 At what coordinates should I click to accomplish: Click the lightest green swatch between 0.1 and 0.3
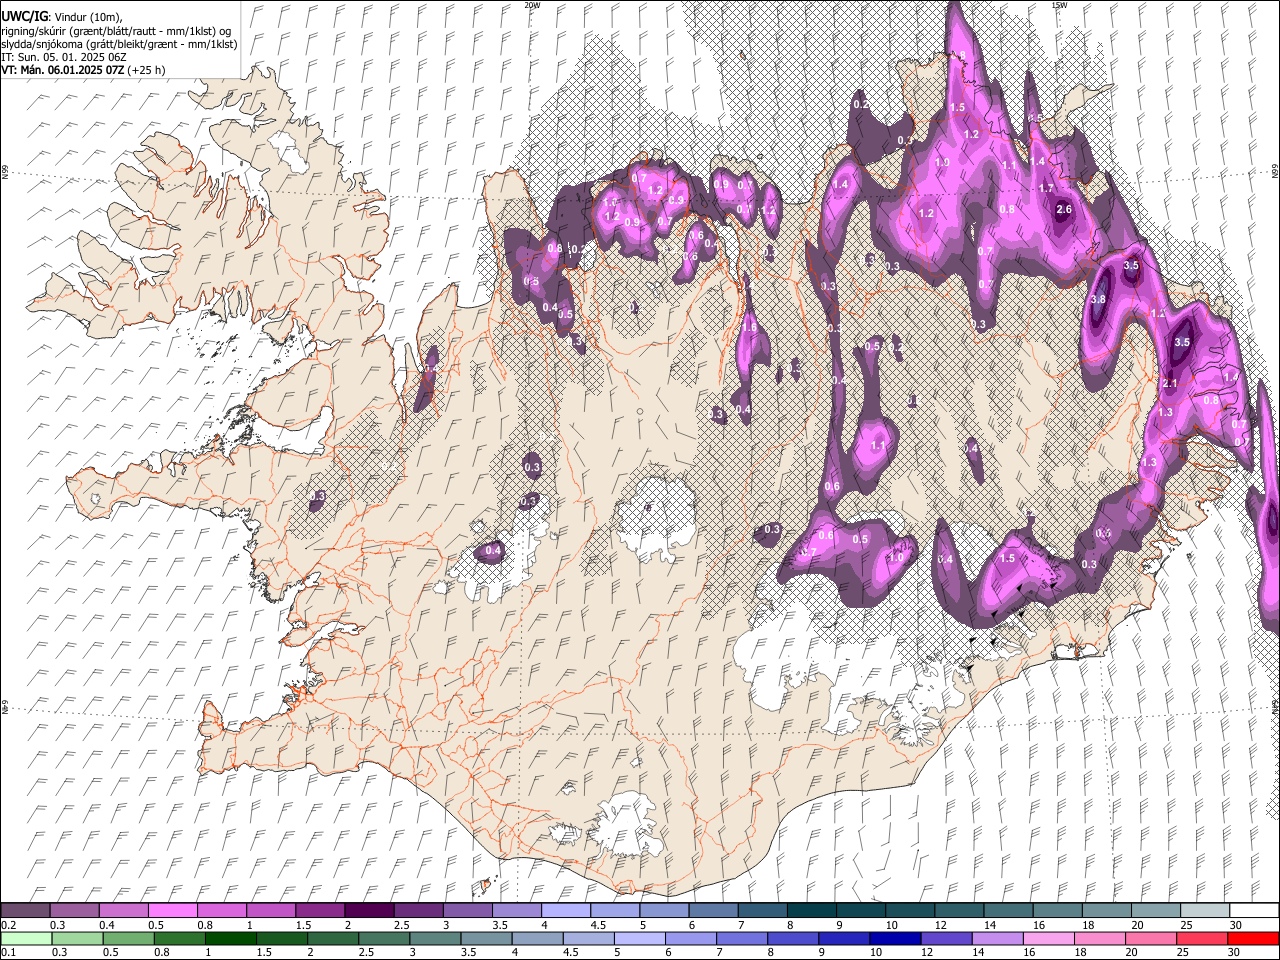[26, 938]
